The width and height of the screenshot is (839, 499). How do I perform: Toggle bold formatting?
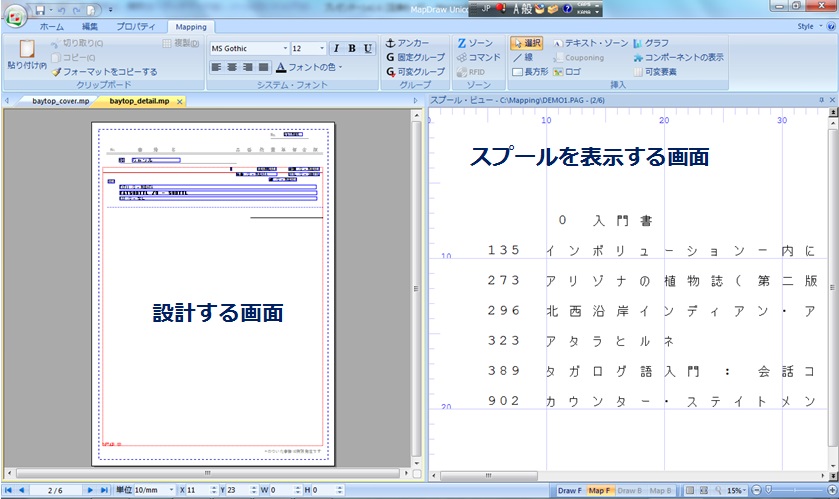[352, 48]
